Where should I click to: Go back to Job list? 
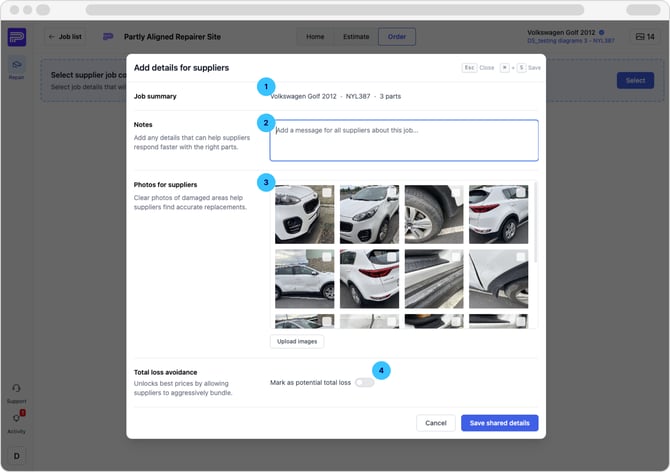click(65, 37)
